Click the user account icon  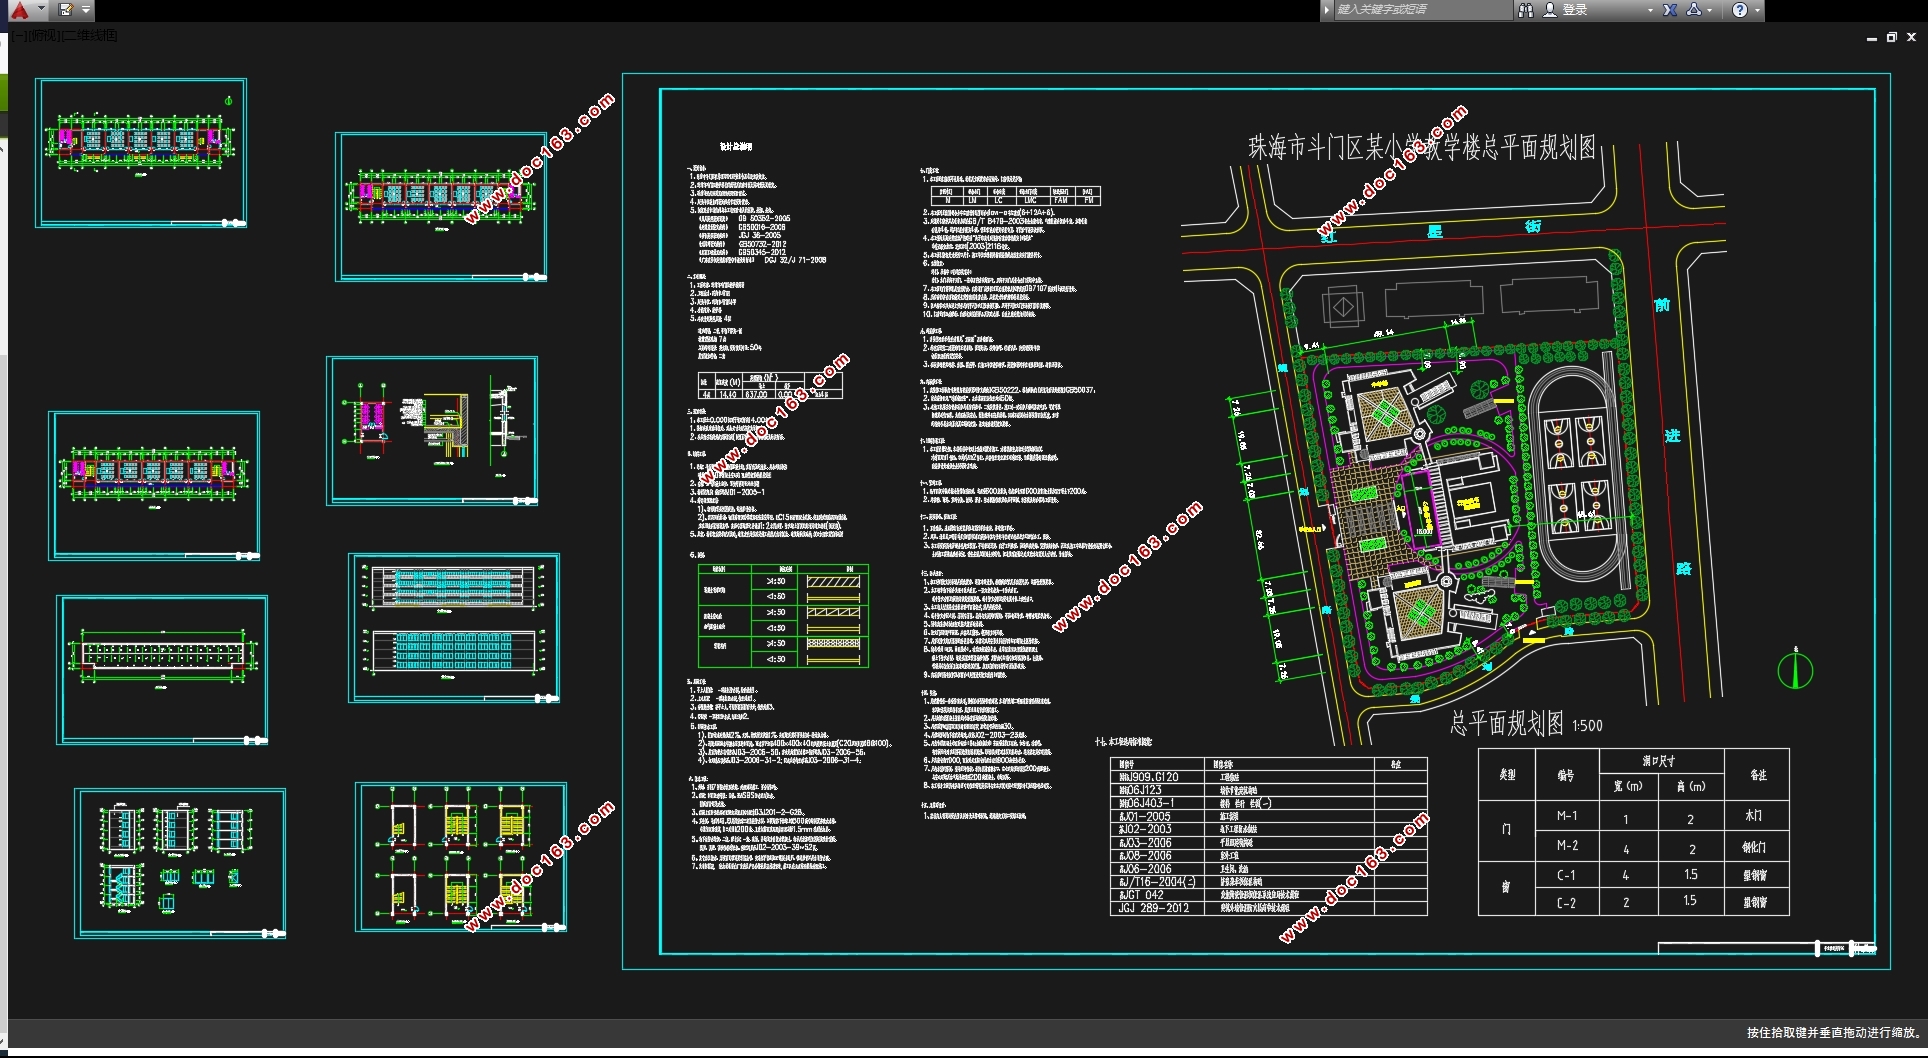pos(1550,10)
